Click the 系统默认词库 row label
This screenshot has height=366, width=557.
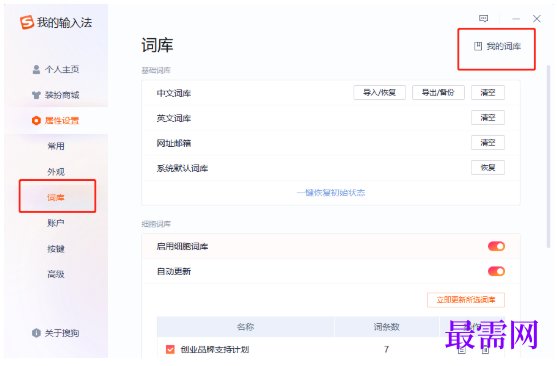click(x=183, y=168)
